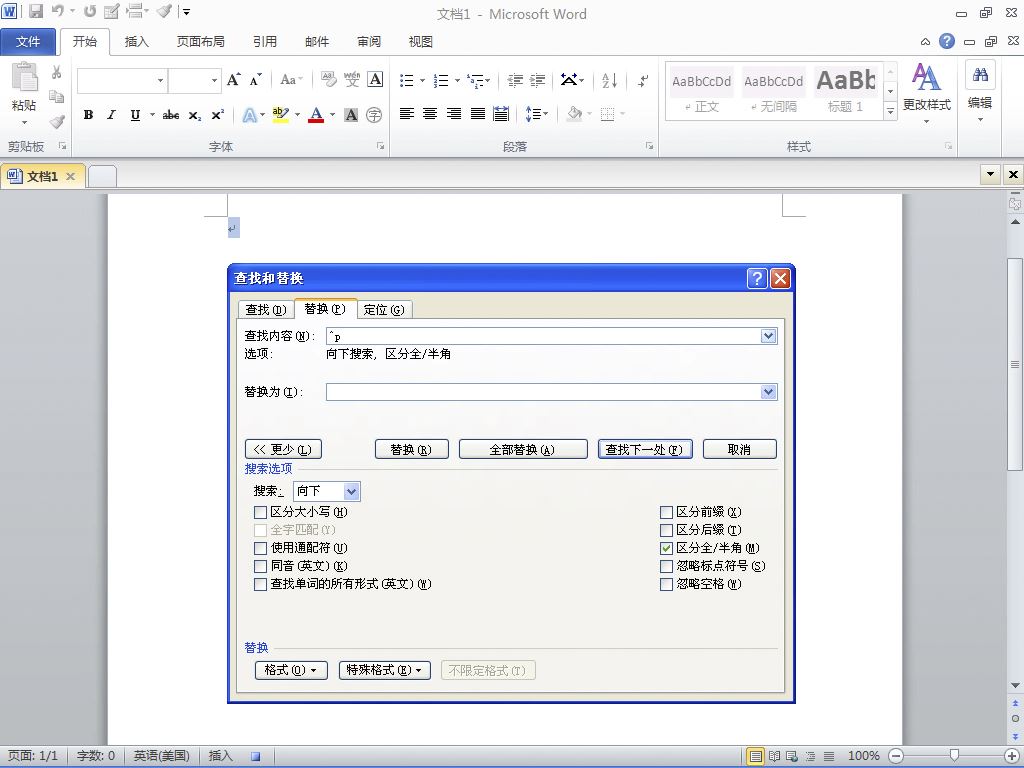Click the Change Styles (更改样式) icon
The image size is (1024, 768).
[926, 77]
